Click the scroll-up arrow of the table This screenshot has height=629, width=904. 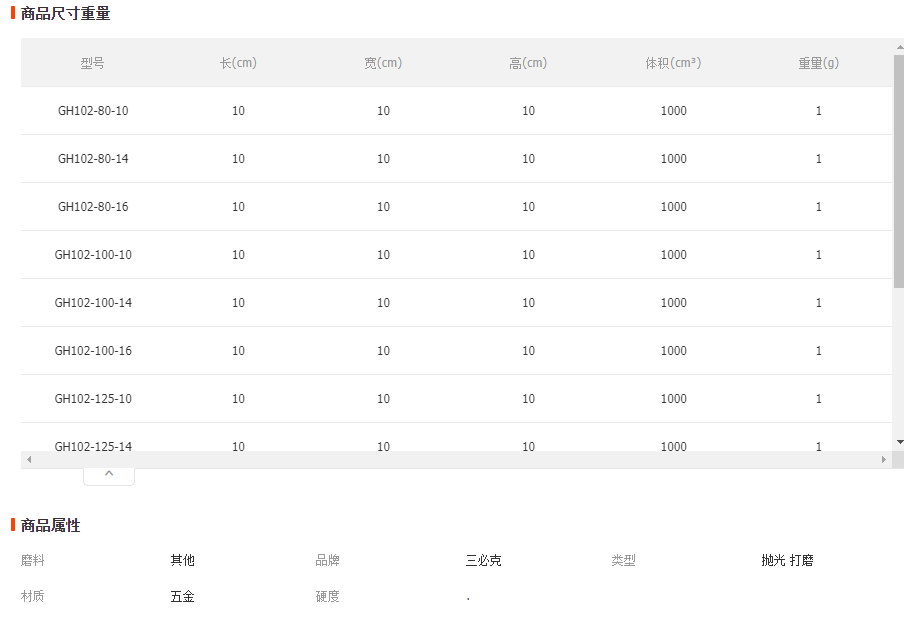coord(899,47)
